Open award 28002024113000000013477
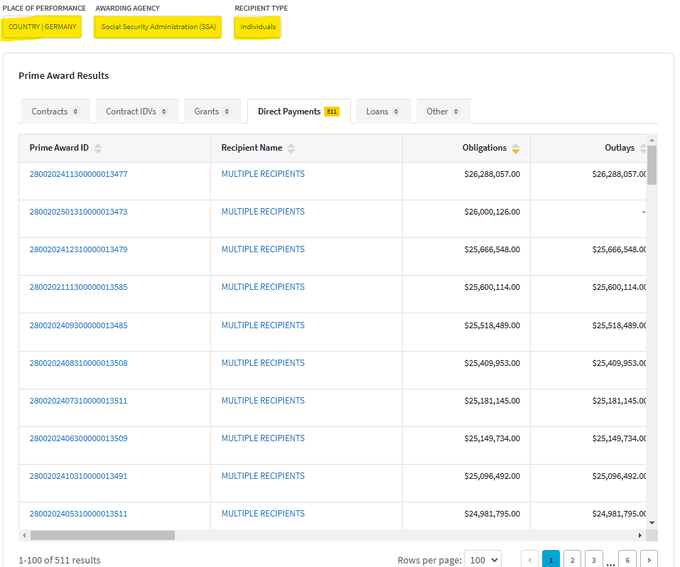The height and width of the screenshot is (567, 680). [78, 174]
